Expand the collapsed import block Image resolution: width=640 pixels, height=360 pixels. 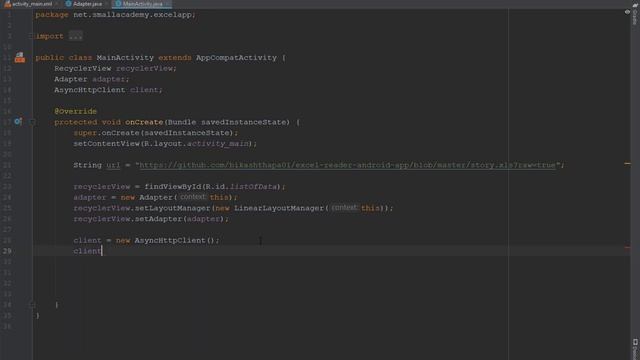pos(31,36)
